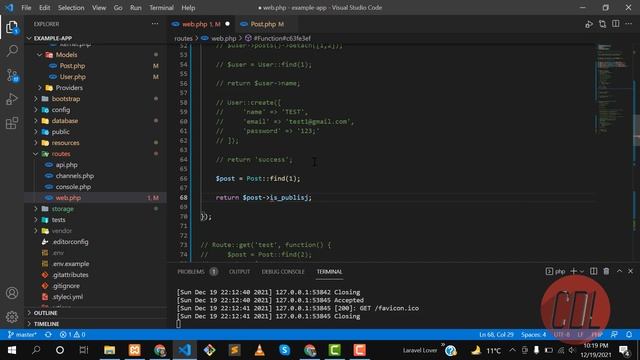
Task: Open channels.php in the explorer
Action: (x=74, y=176)
